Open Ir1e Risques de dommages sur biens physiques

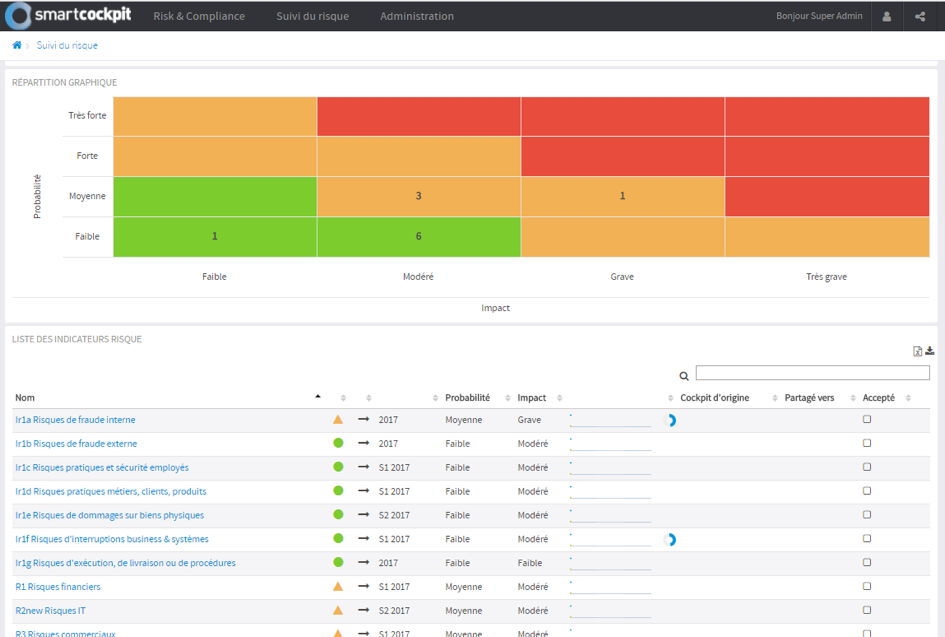pos(110,515)
